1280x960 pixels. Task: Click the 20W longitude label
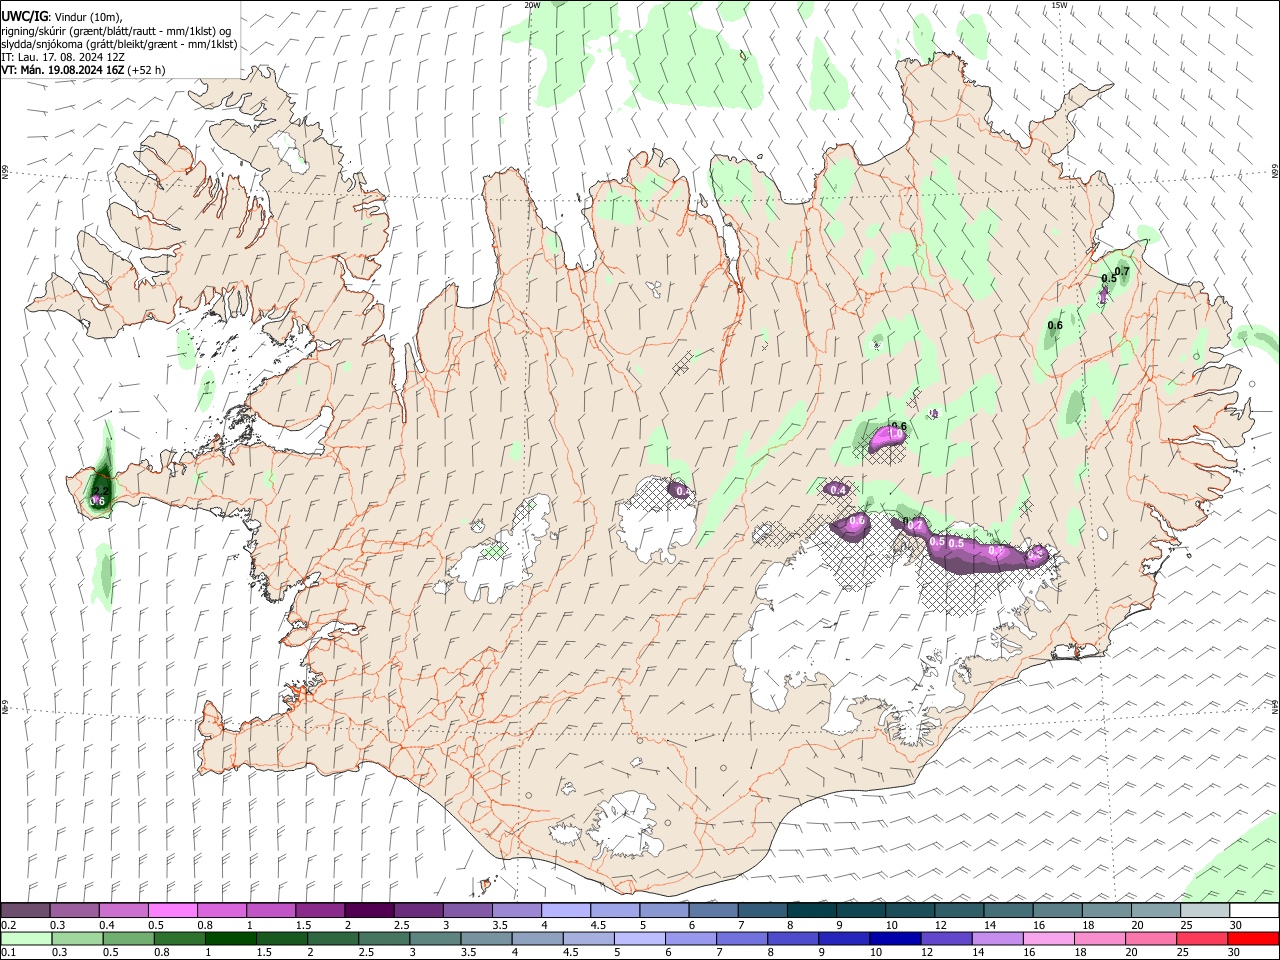[532, 5]
